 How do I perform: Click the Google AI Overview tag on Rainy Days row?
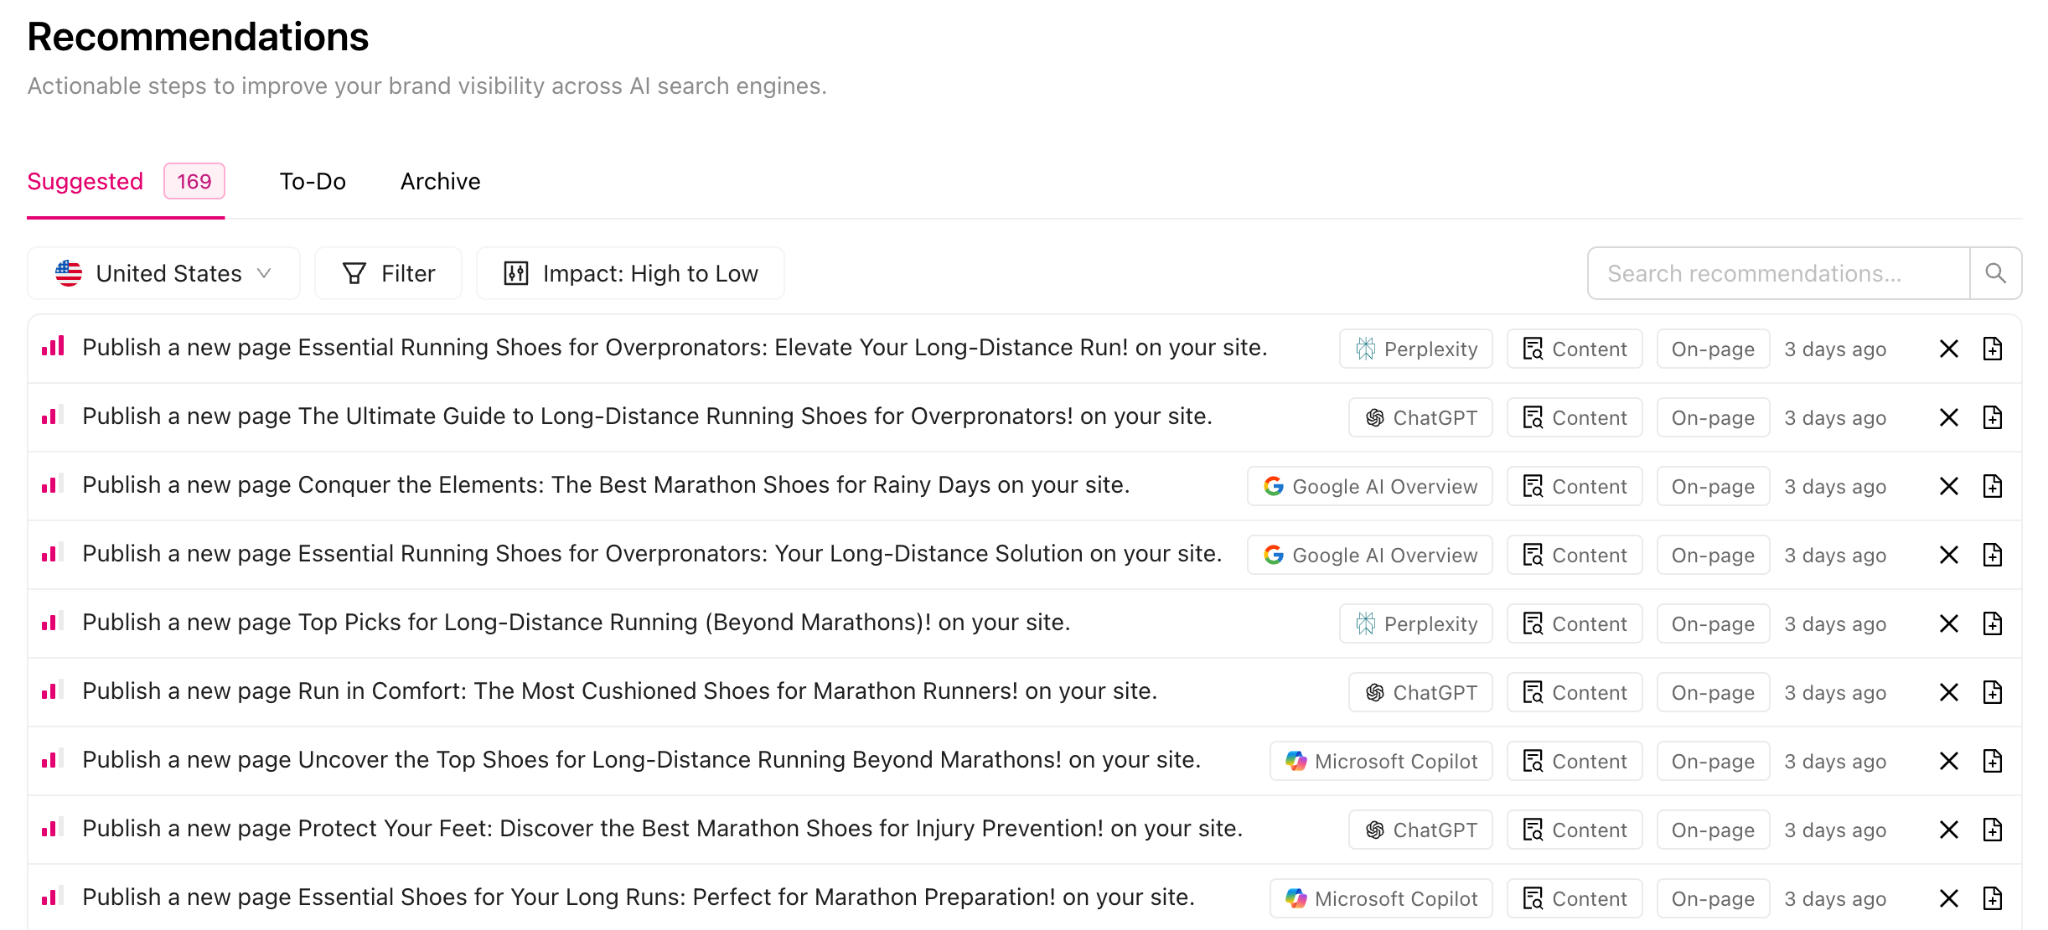tap(1369, 486)
